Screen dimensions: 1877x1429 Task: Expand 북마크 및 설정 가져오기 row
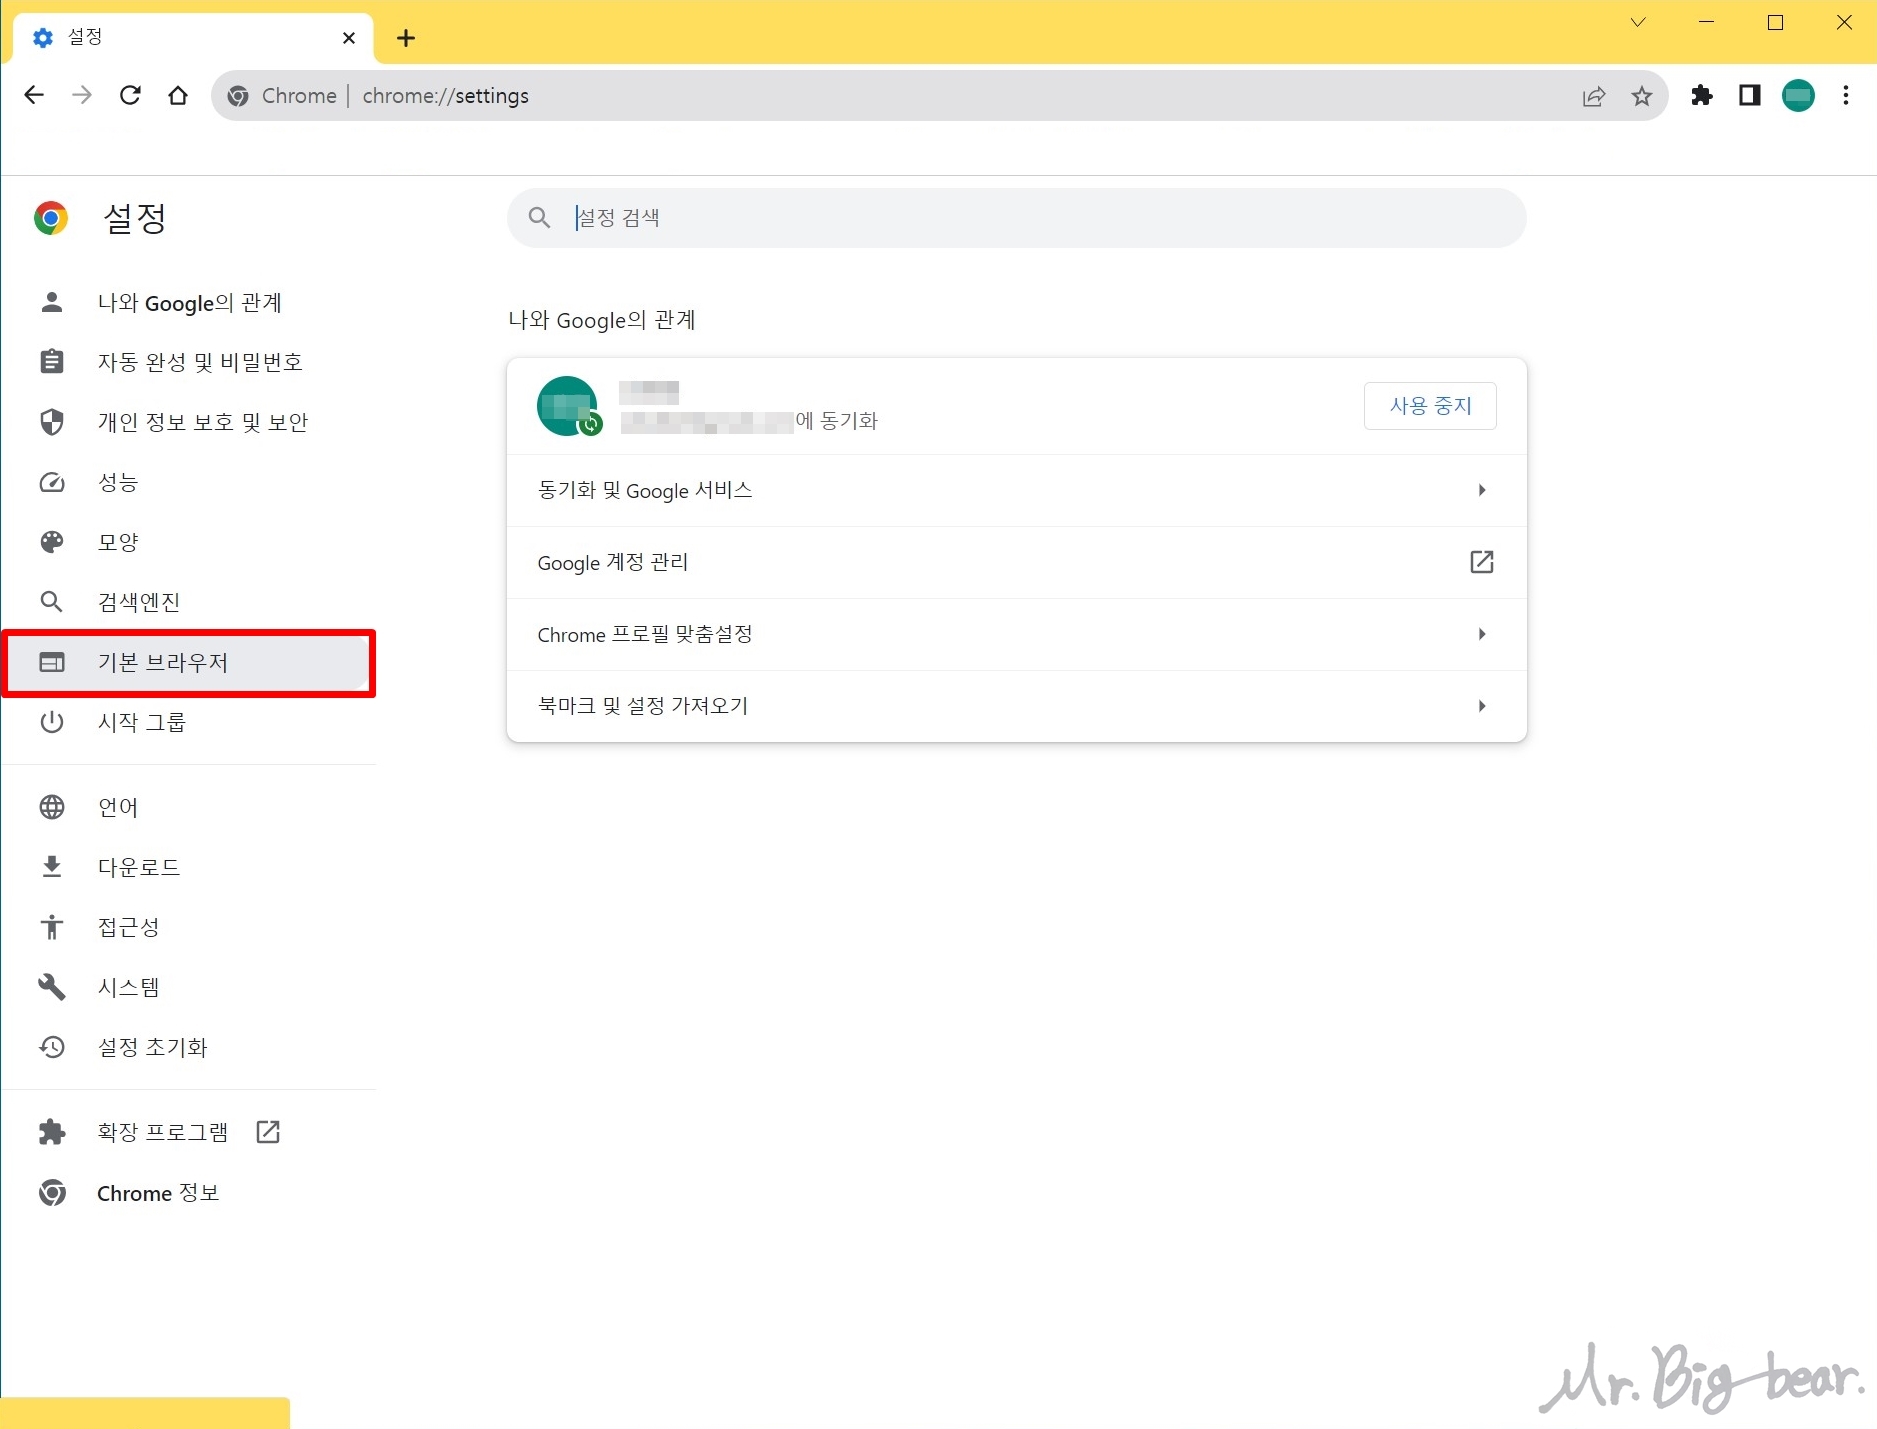1016,706
